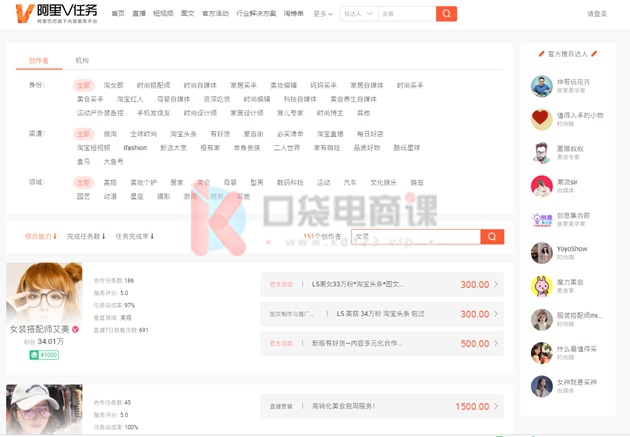The image size is (630, 437).
Task: Open 女神就是买神 avatar
Action: tap(542, 386)
